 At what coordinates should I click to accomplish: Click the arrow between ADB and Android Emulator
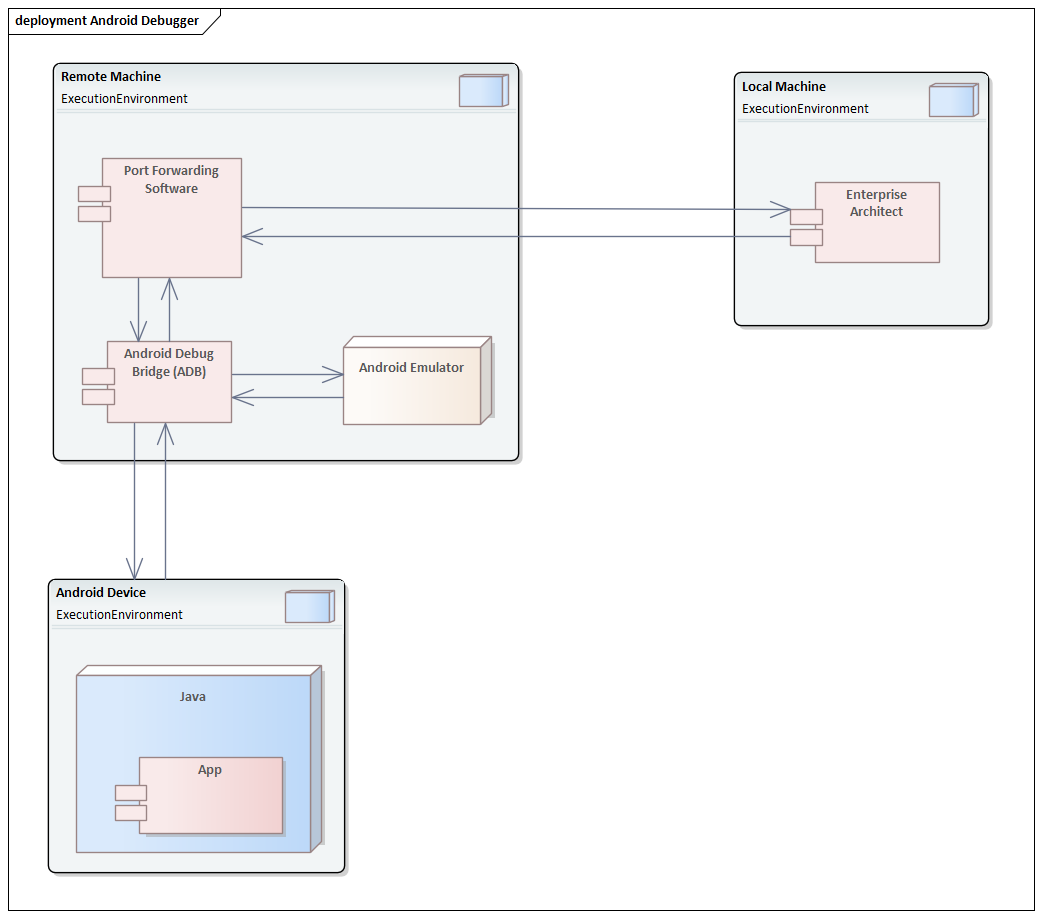[x=288, y=373]
